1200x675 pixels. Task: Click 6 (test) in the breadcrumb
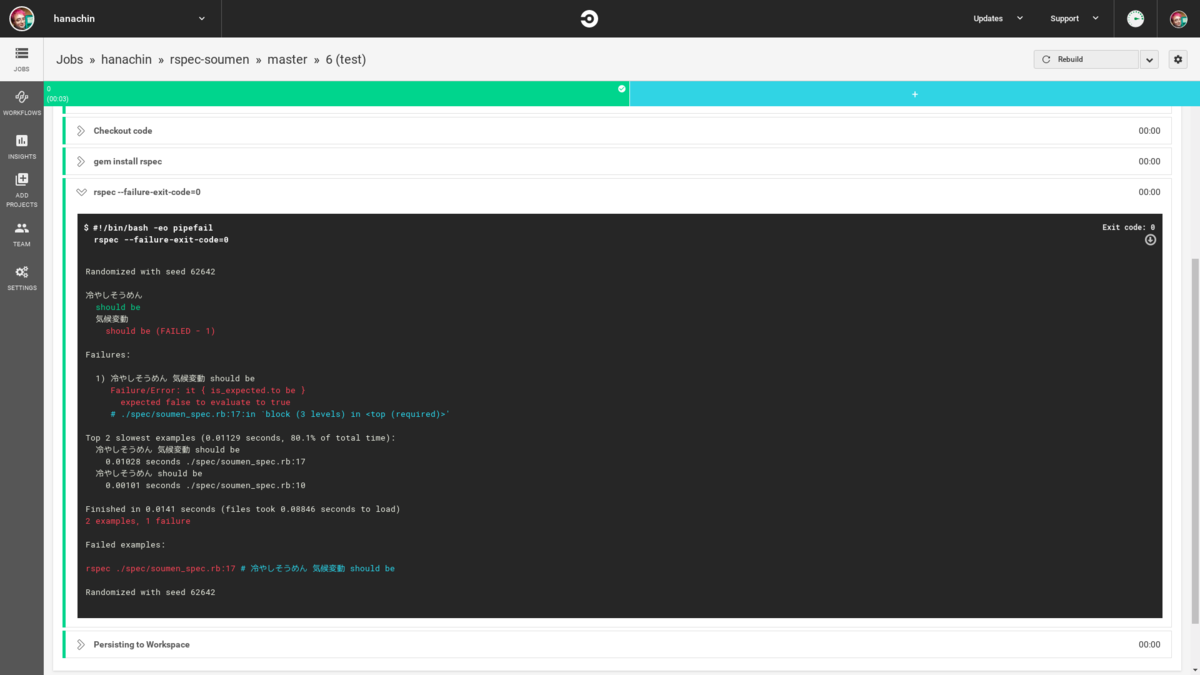(346, 59)
